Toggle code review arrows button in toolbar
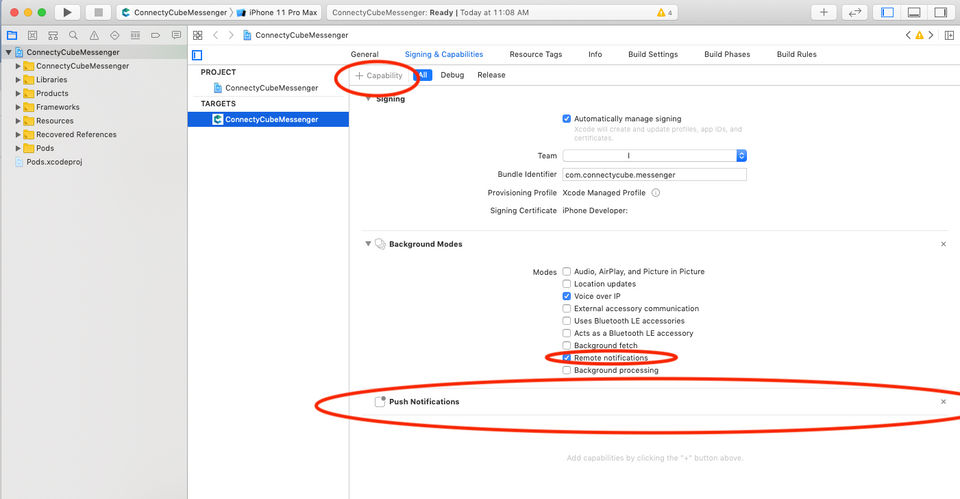960x499 pixels. pyautogui.click(x=855, y=12)
